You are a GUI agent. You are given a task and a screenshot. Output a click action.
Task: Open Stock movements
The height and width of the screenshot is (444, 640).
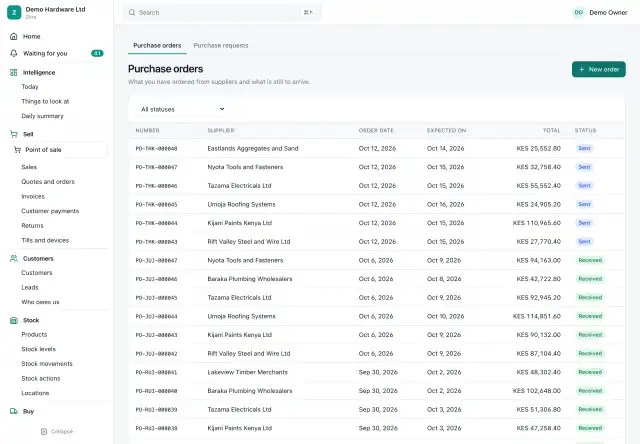pos(47,364)
